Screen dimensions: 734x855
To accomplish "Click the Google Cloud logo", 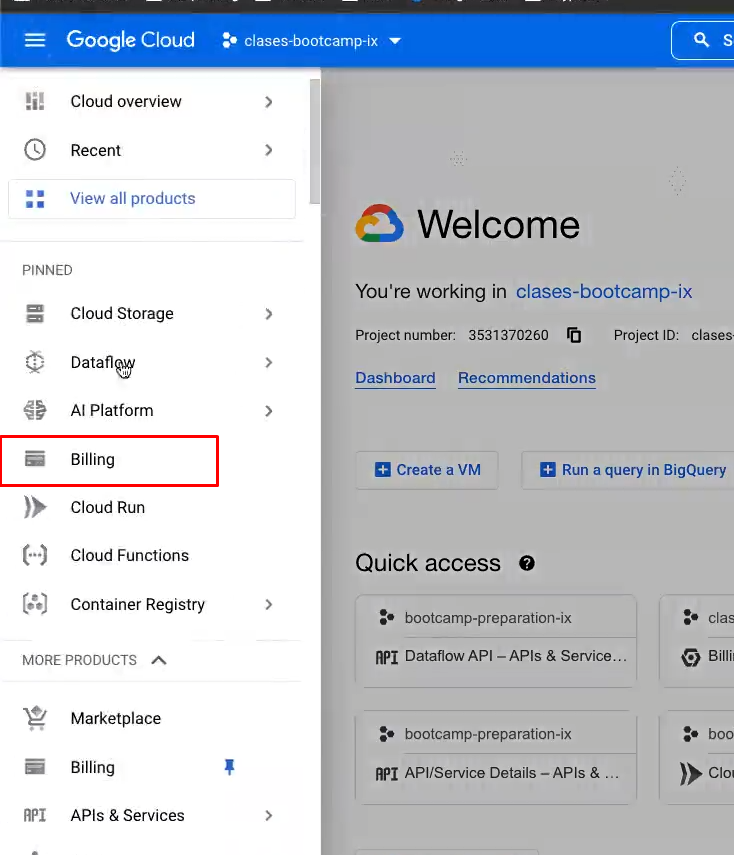I will pos(130,40).
